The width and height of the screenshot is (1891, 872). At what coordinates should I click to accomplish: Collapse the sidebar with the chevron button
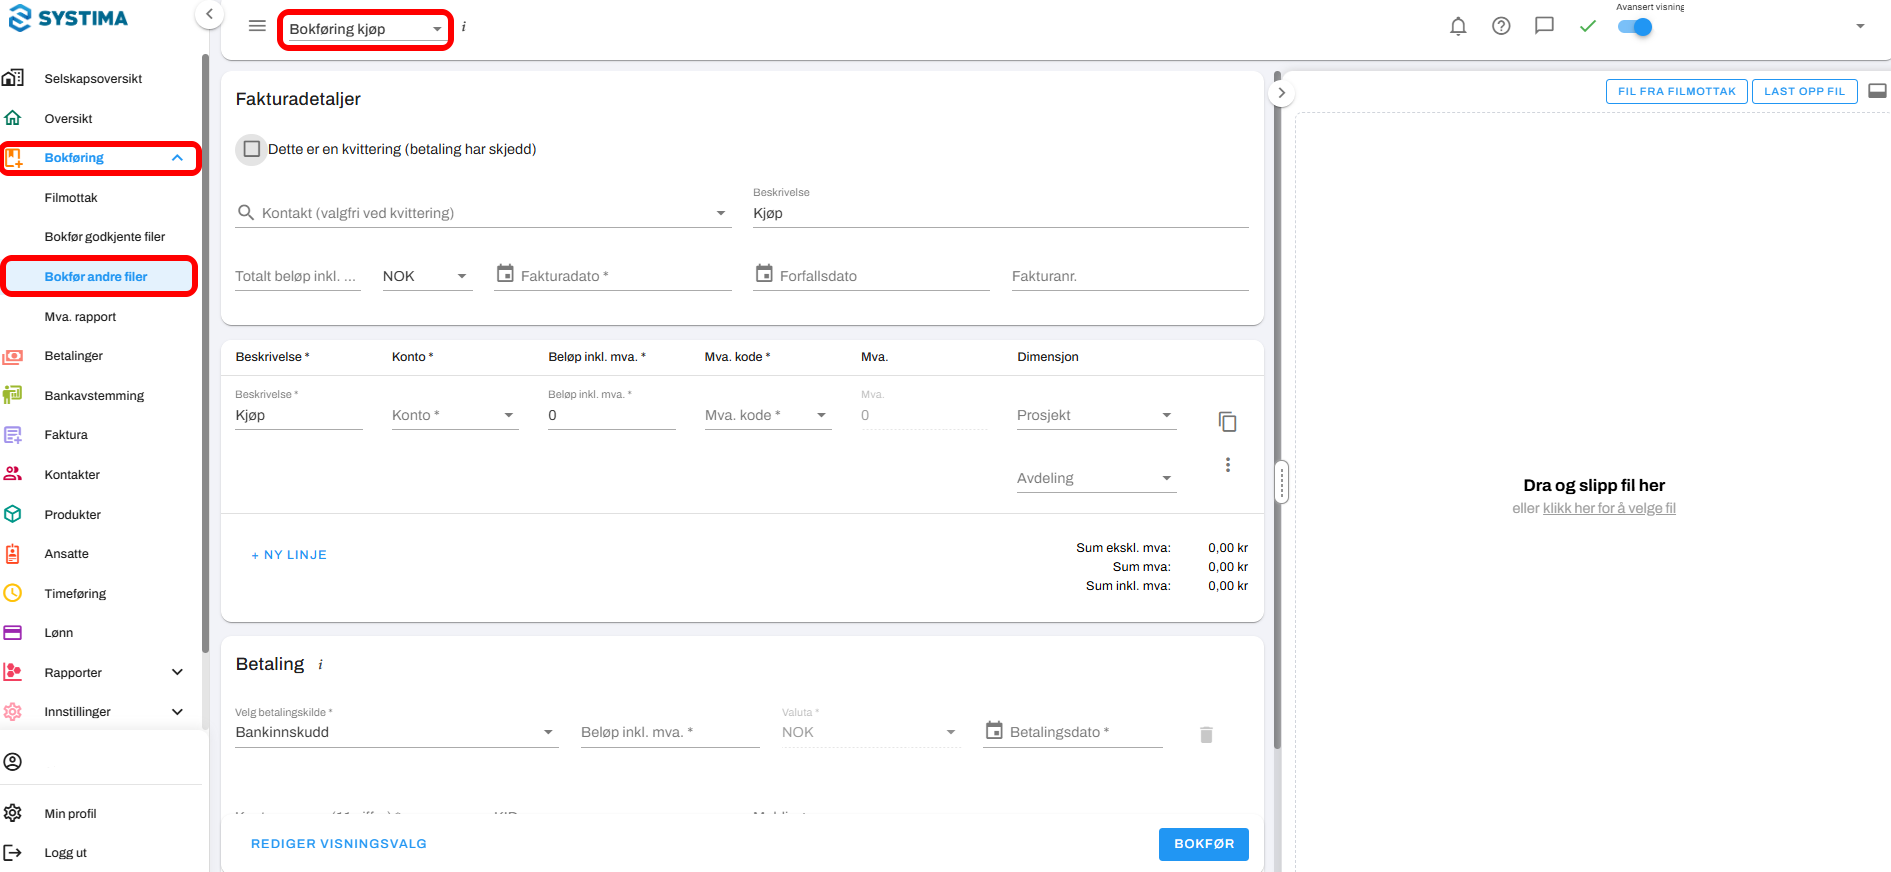[209, 14]
